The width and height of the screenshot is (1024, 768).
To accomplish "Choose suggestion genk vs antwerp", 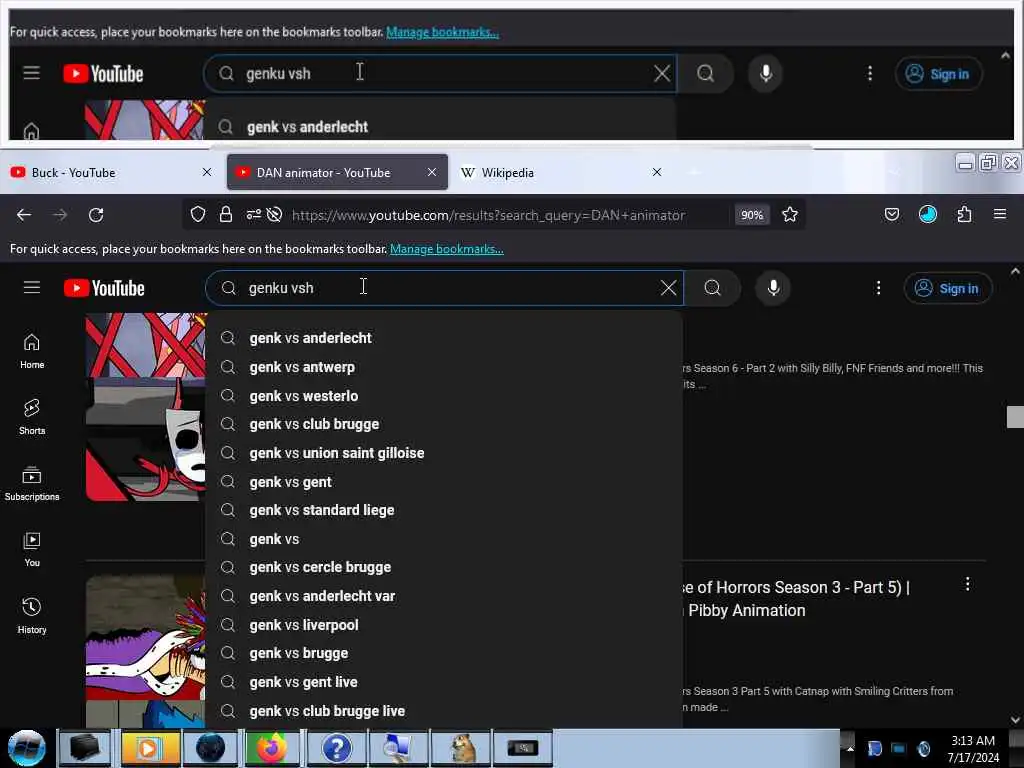I will pyautogui.click(x=444, y=367).
